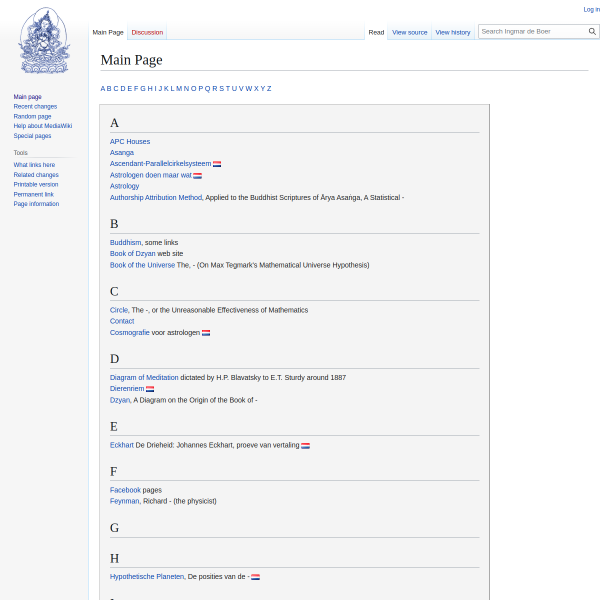Open the Discussion tab
Screen dimensions: 600x600
(147, 33)
